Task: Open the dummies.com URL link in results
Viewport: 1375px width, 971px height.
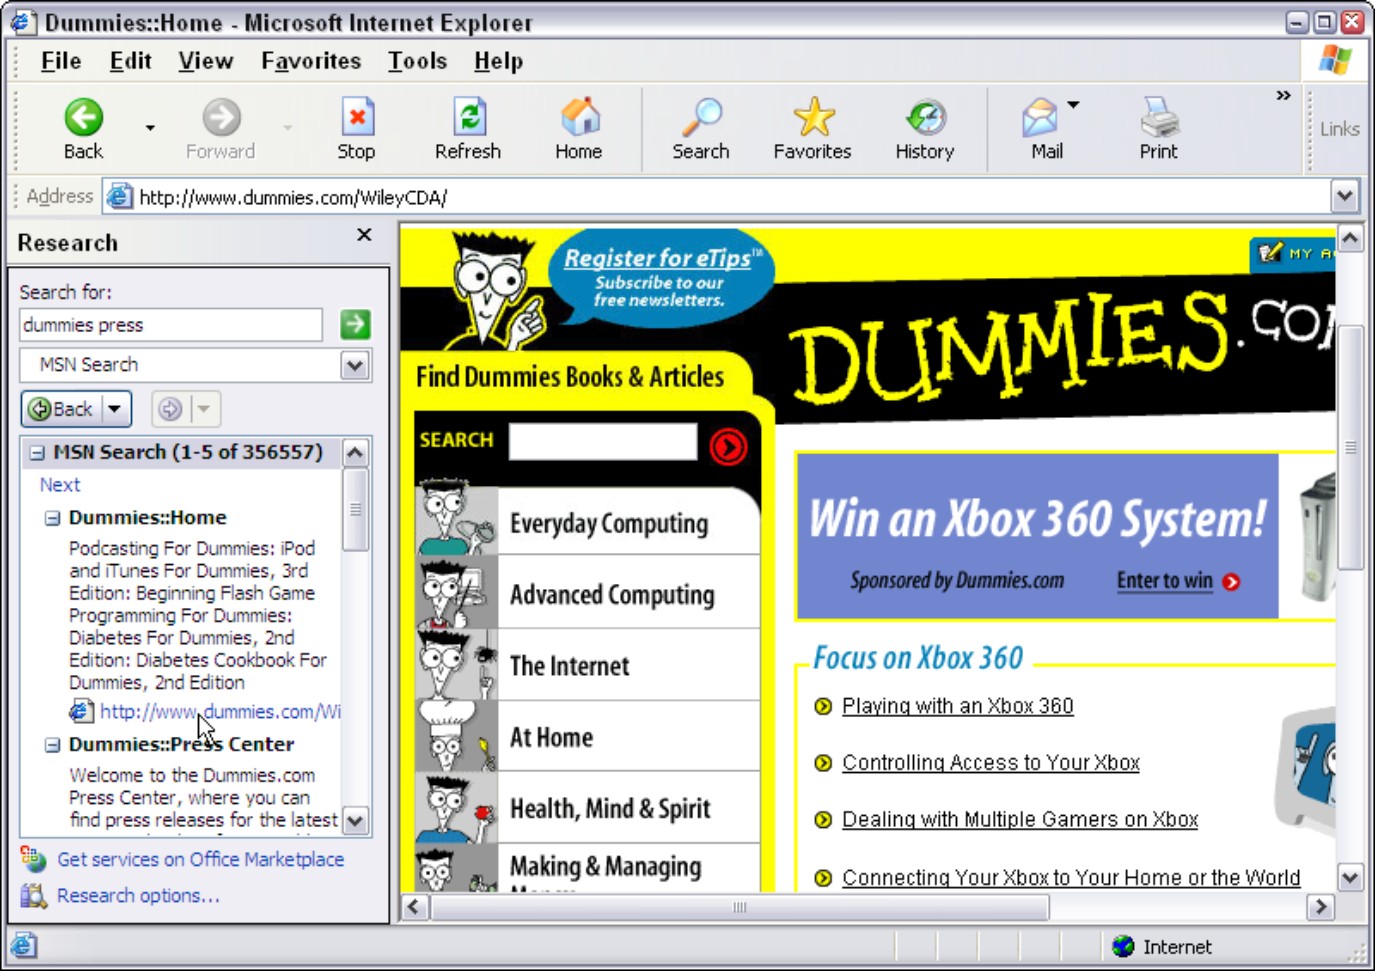Action: click(220, 711)
